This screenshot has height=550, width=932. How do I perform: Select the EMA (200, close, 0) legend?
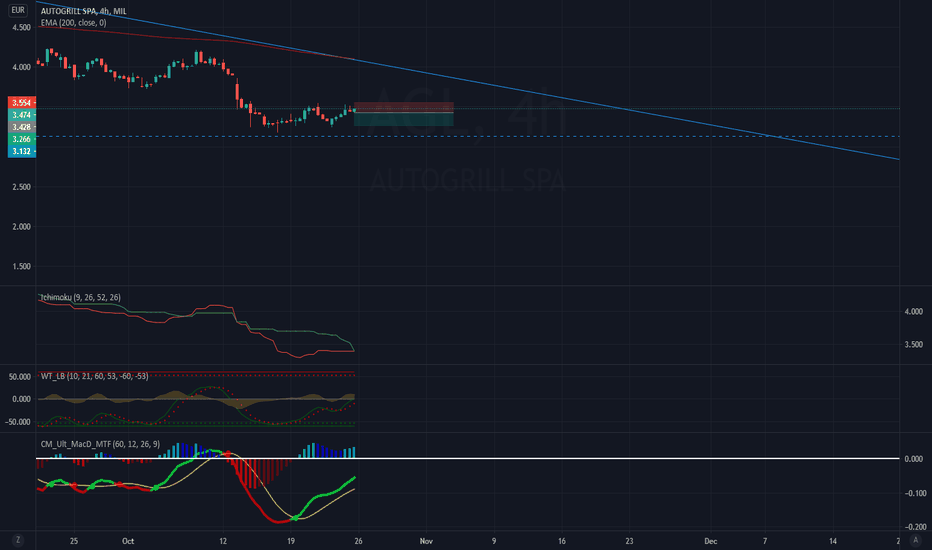pyautogui.click(x=74, y=23)
